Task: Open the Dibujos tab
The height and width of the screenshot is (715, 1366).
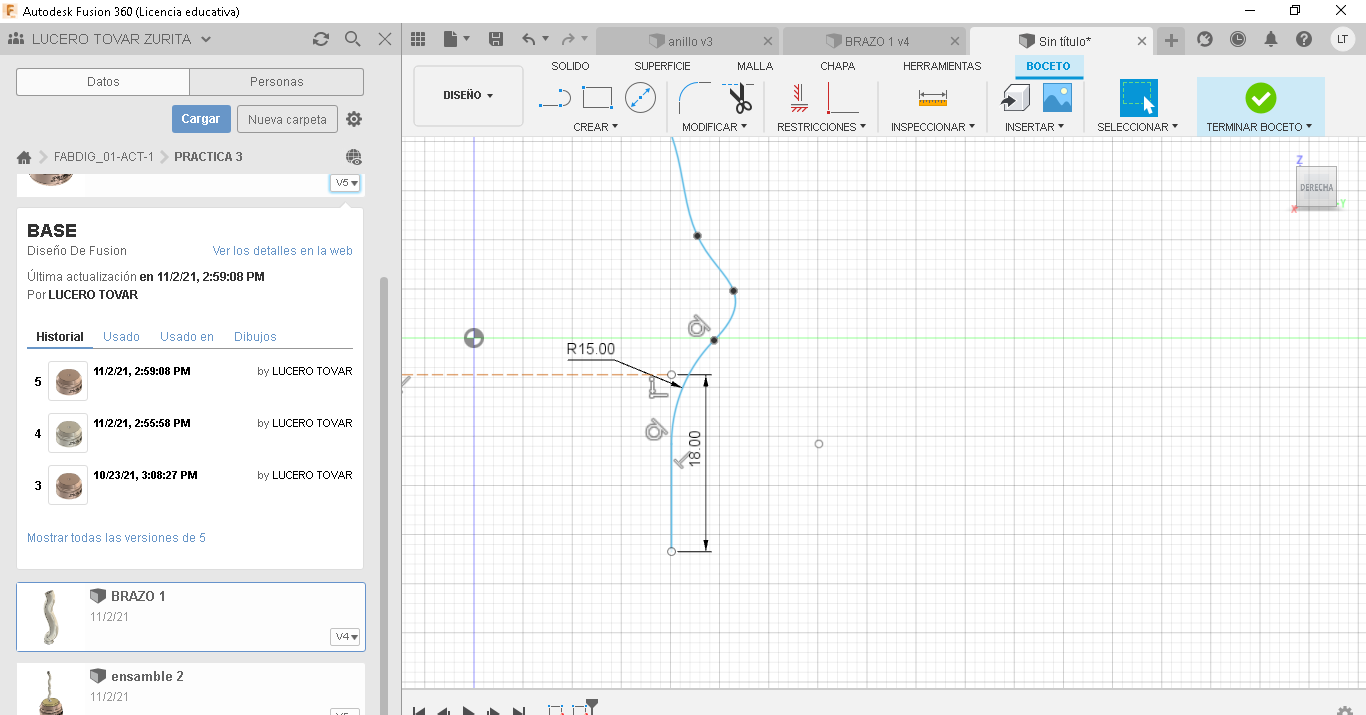Action: tap(255, 337)
